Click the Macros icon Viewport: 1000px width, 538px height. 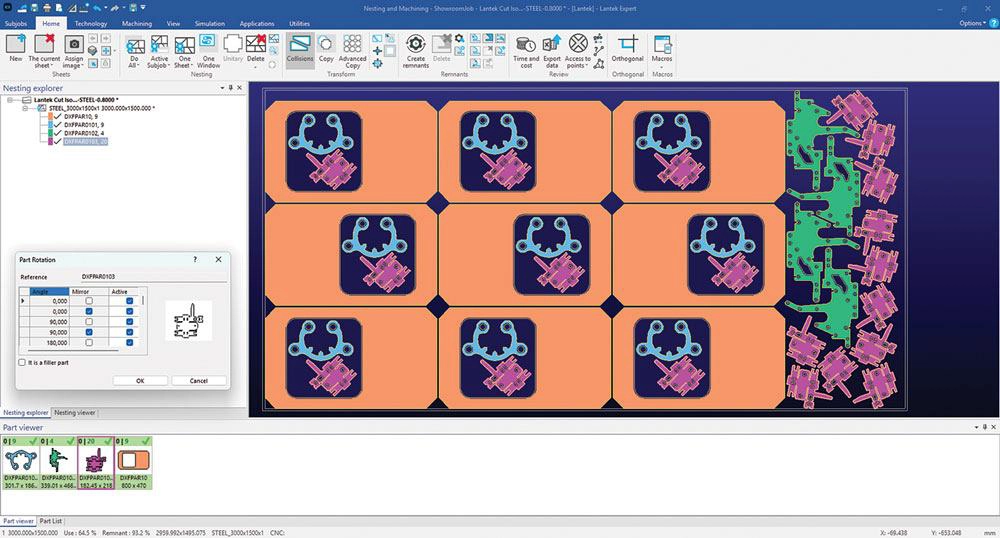click(x=662, y=44)
